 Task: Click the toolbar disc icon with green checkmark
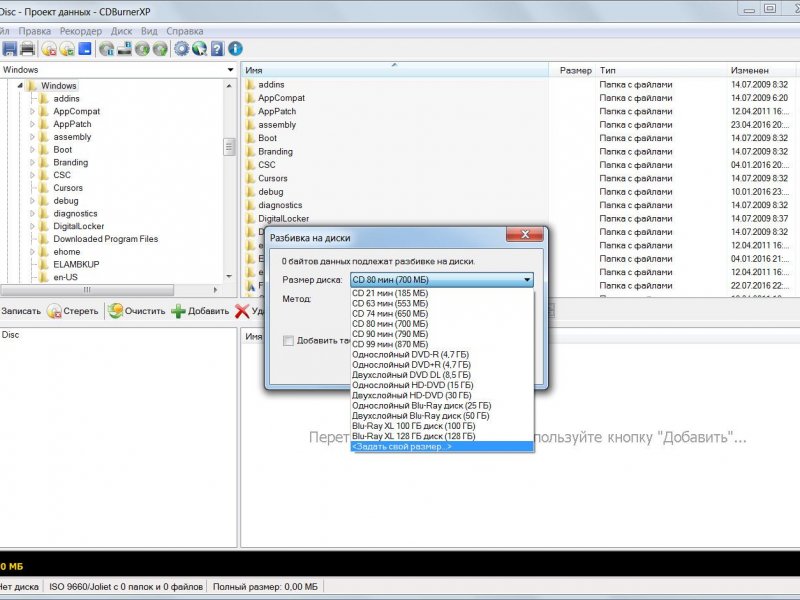tap(67, 49)
